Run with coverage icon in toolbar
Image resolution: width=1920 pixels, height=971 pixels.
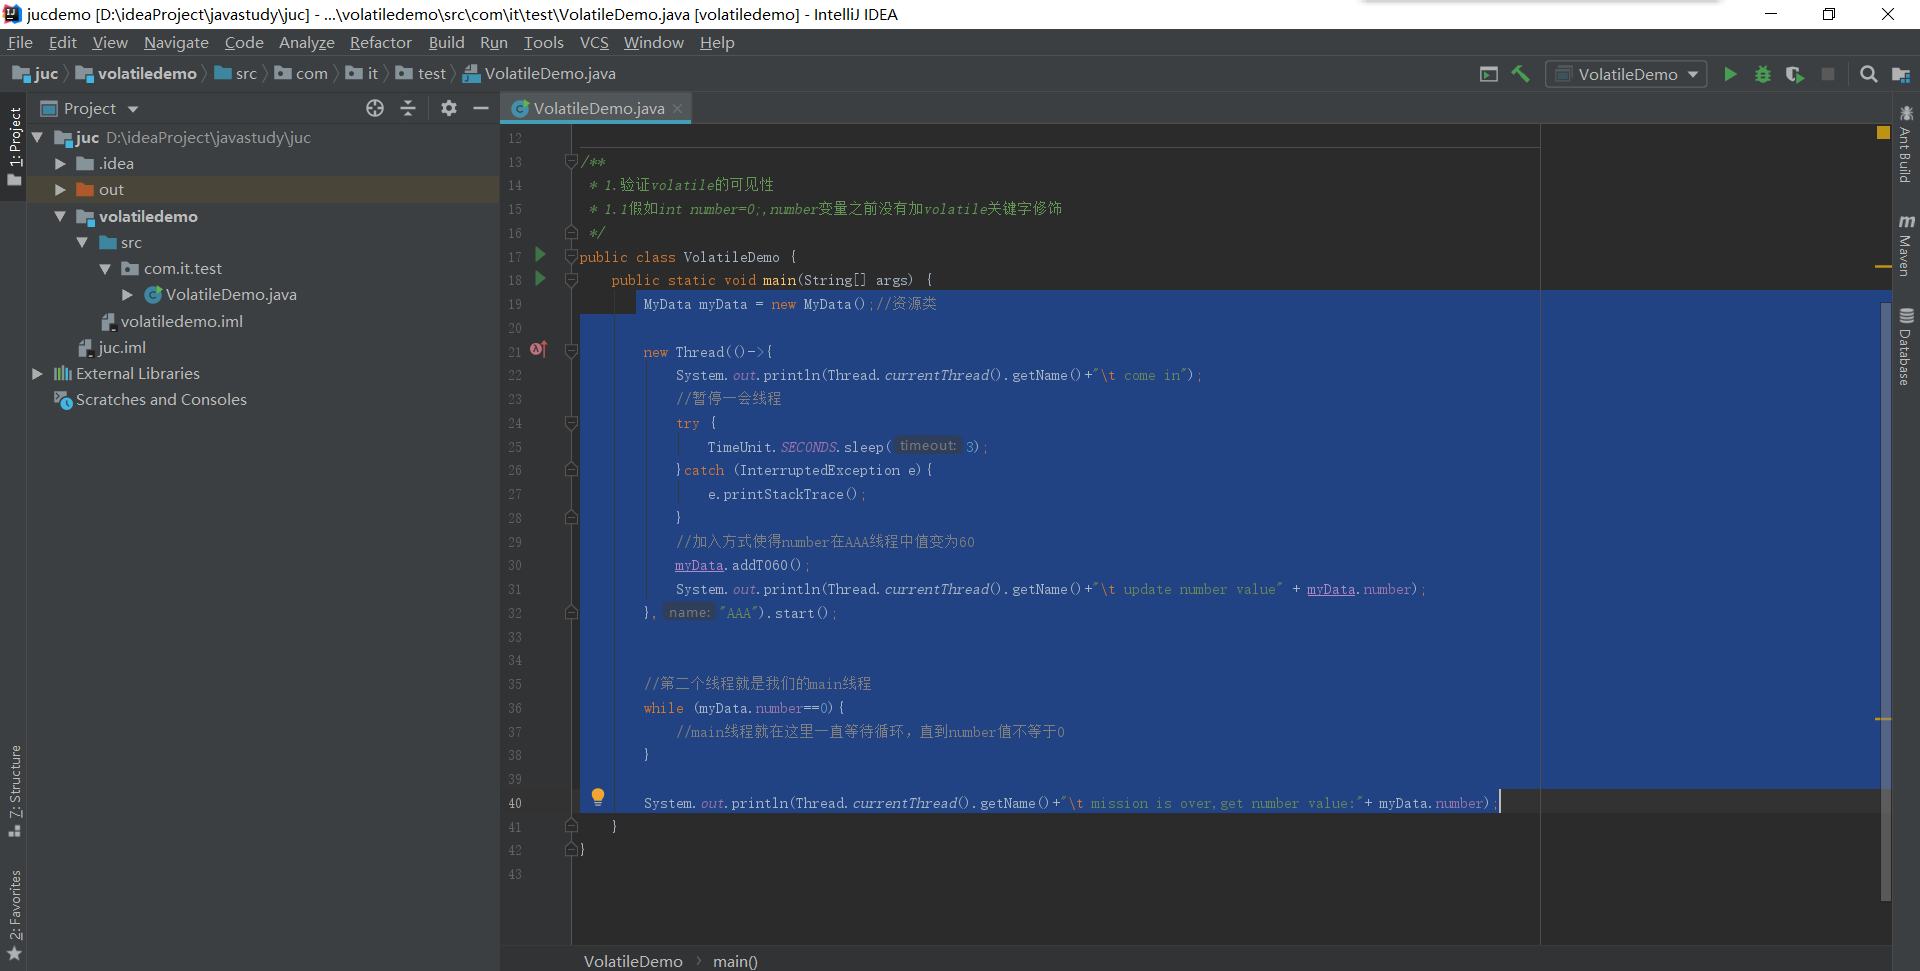pyautogui.click(x=1795, y=74)
